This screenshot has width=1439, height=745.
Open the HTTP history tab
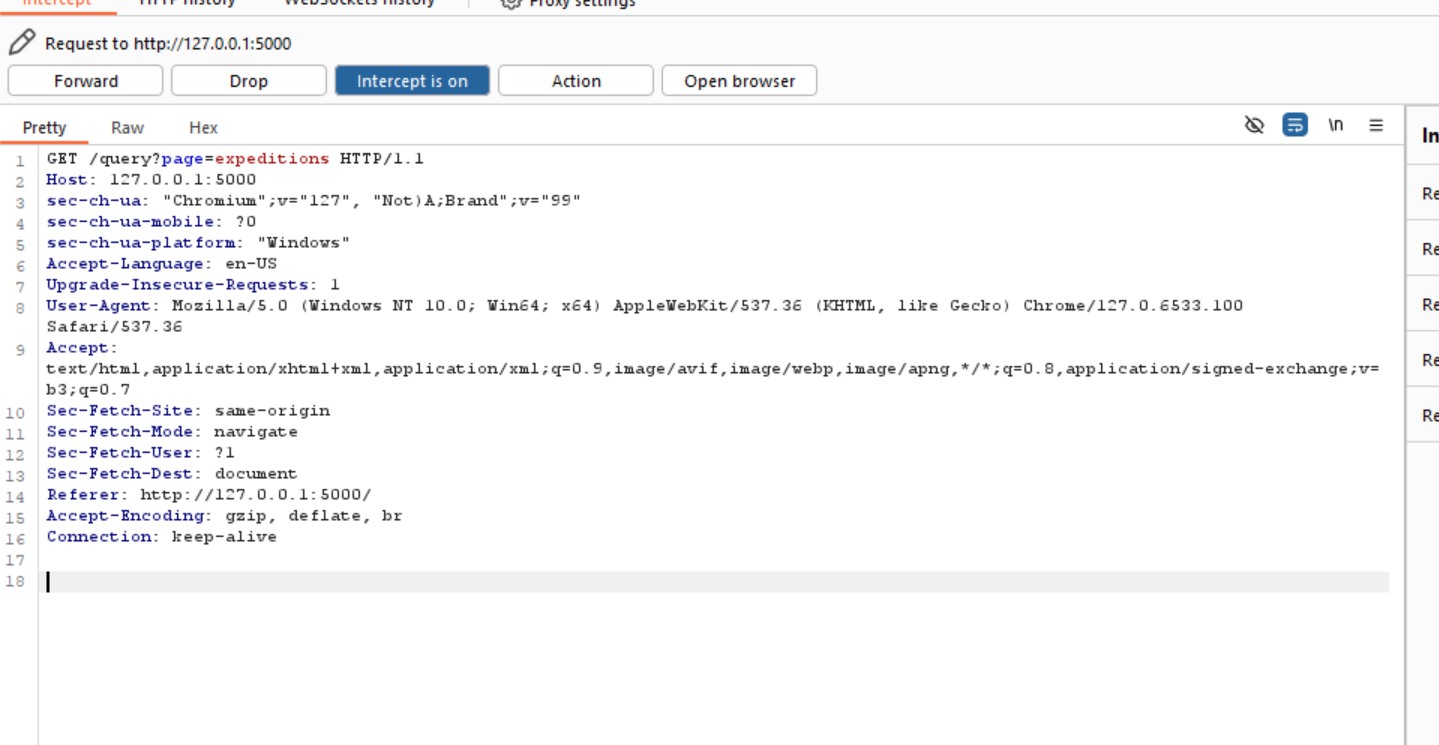[x=187, y=3]
